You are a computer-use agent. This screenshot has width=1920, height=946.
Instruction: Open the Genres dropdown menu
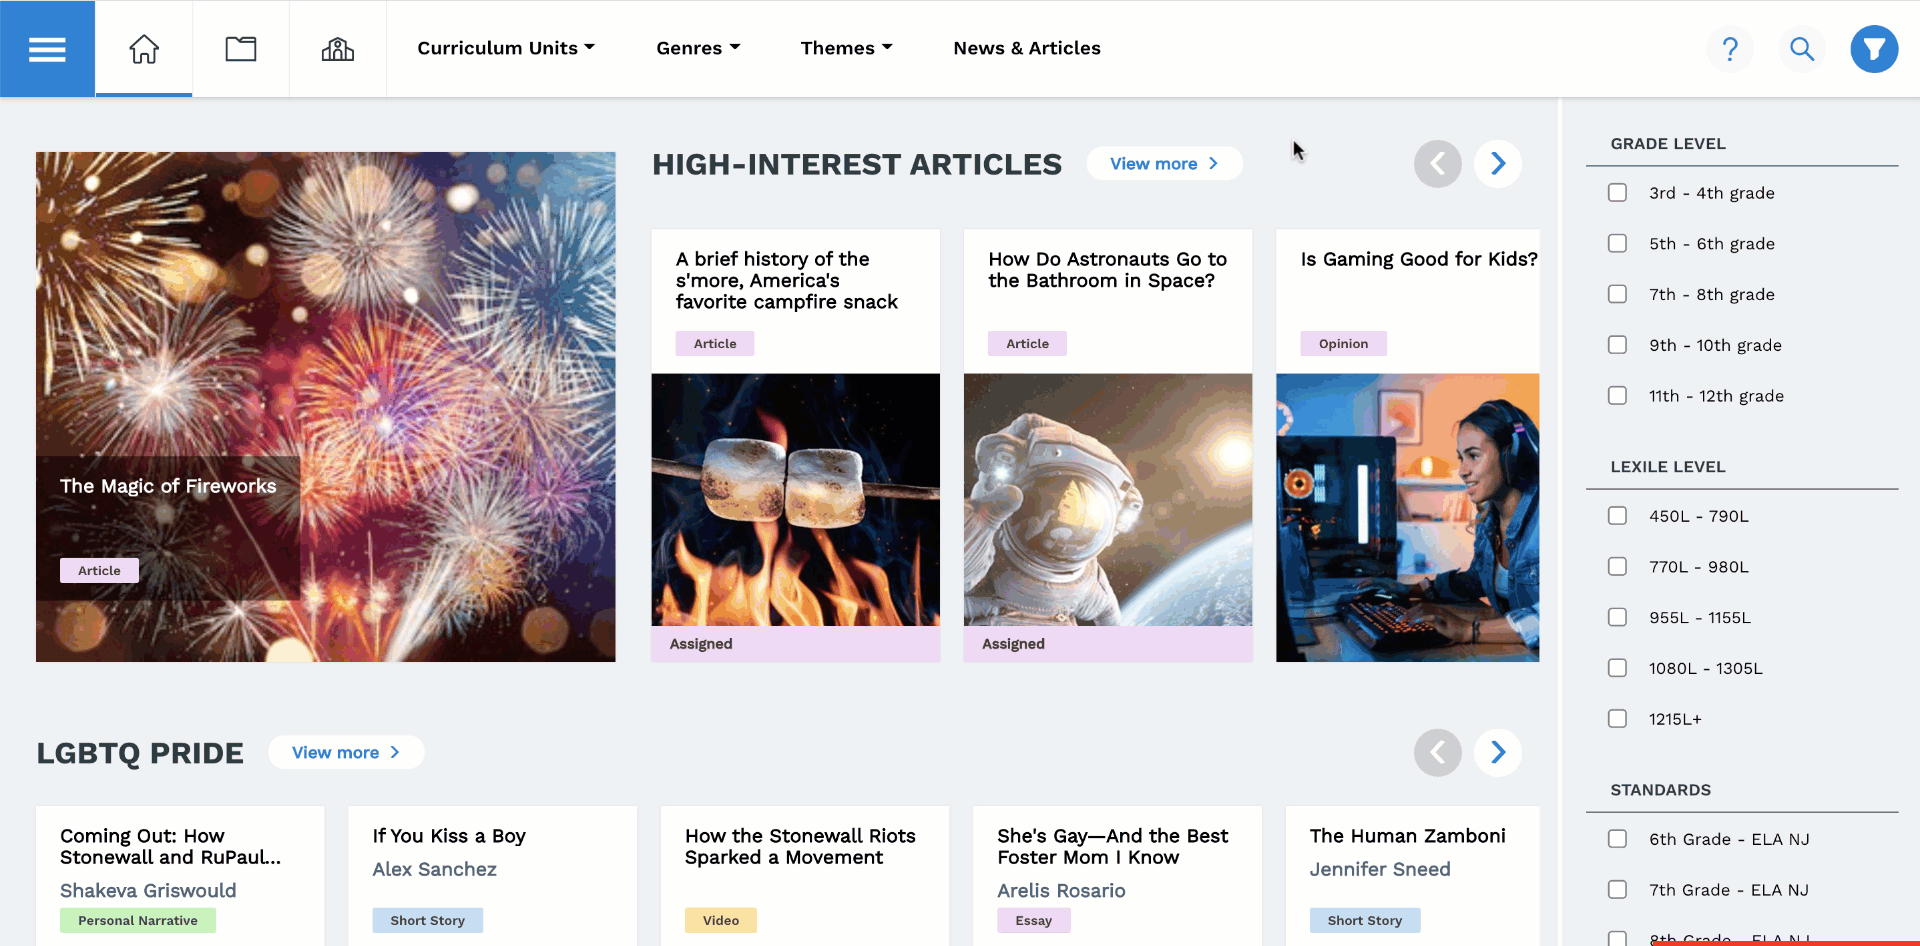click(x=698, y=48)
